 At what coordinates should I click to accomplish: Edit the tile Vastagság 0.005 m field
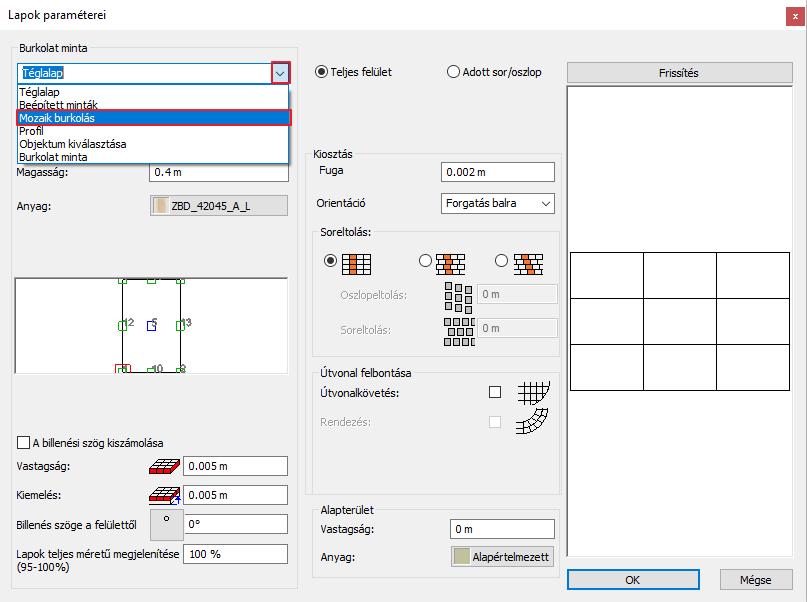(235, 466)
